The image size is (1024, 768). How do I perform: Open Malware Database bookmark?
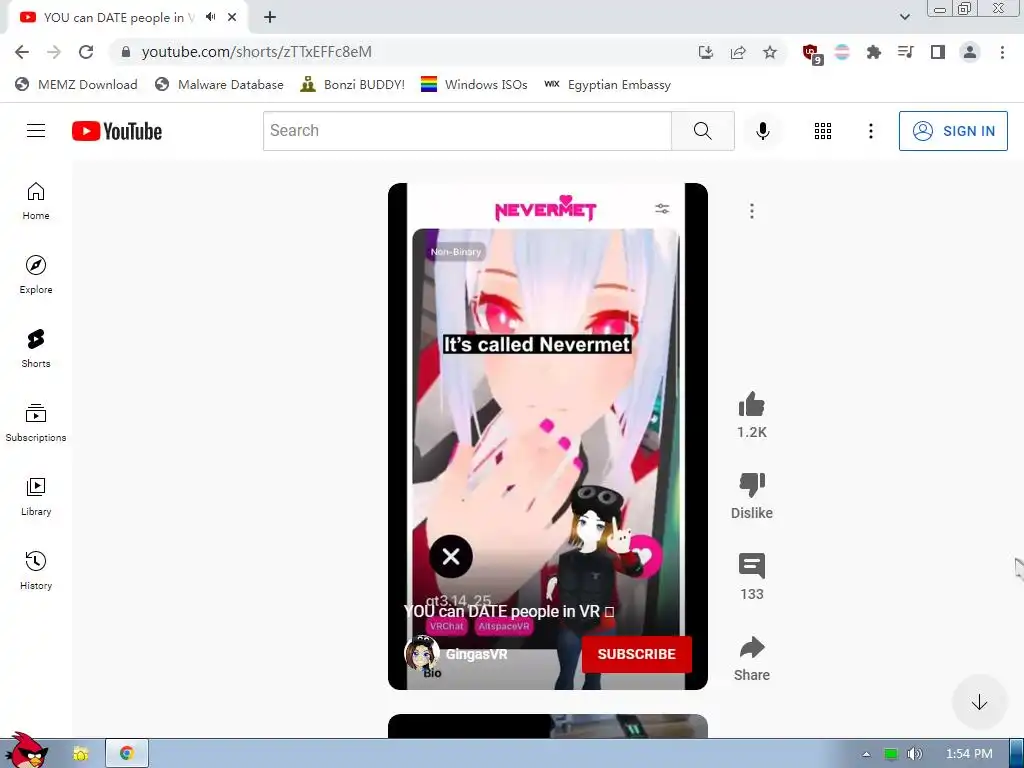coord(219,85)
